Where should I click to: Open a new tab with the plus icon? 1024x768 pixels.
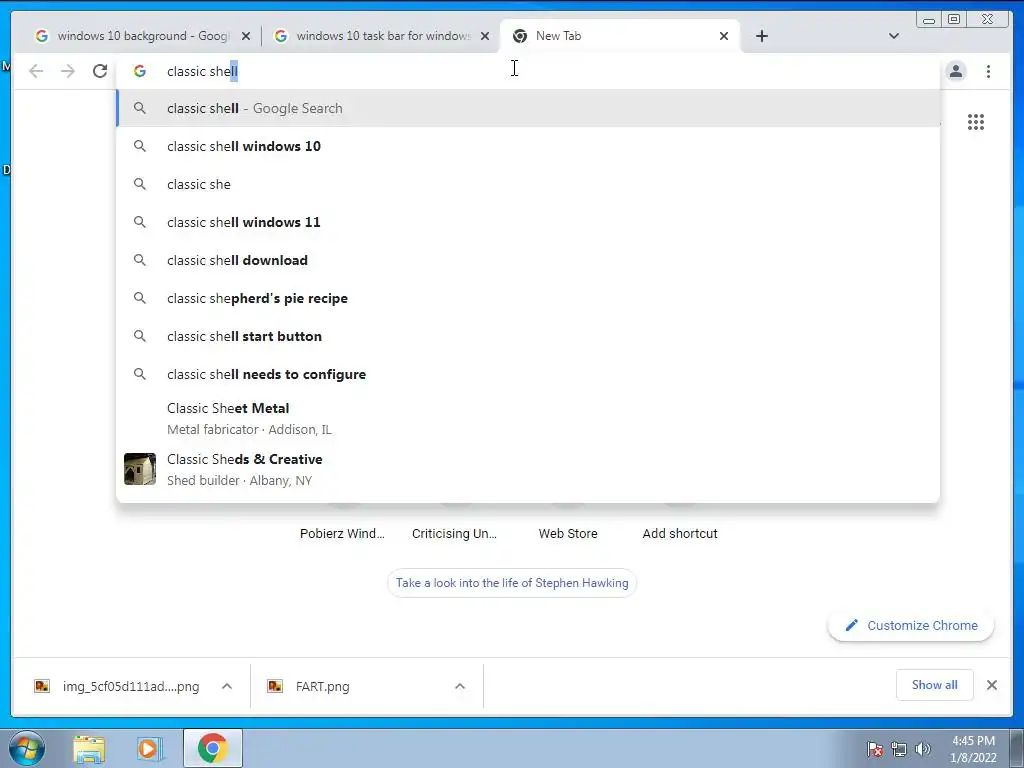pyautogui.click(x=761, y=36)
